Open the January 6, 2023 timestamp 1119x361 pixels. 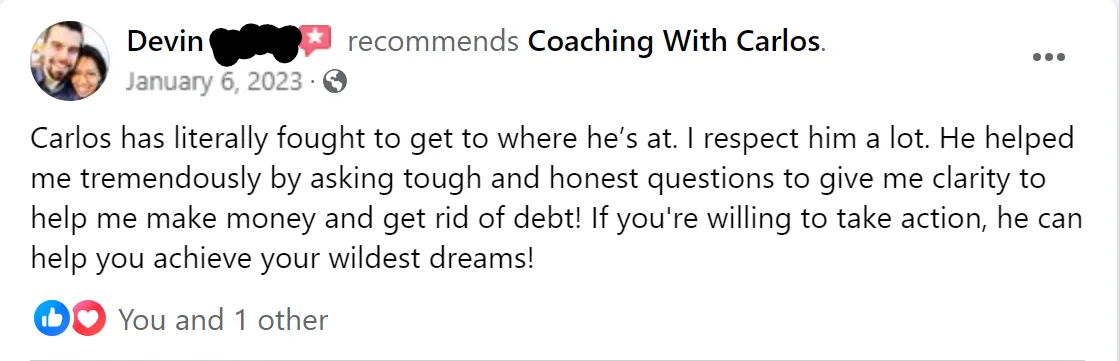click(214, 82)
